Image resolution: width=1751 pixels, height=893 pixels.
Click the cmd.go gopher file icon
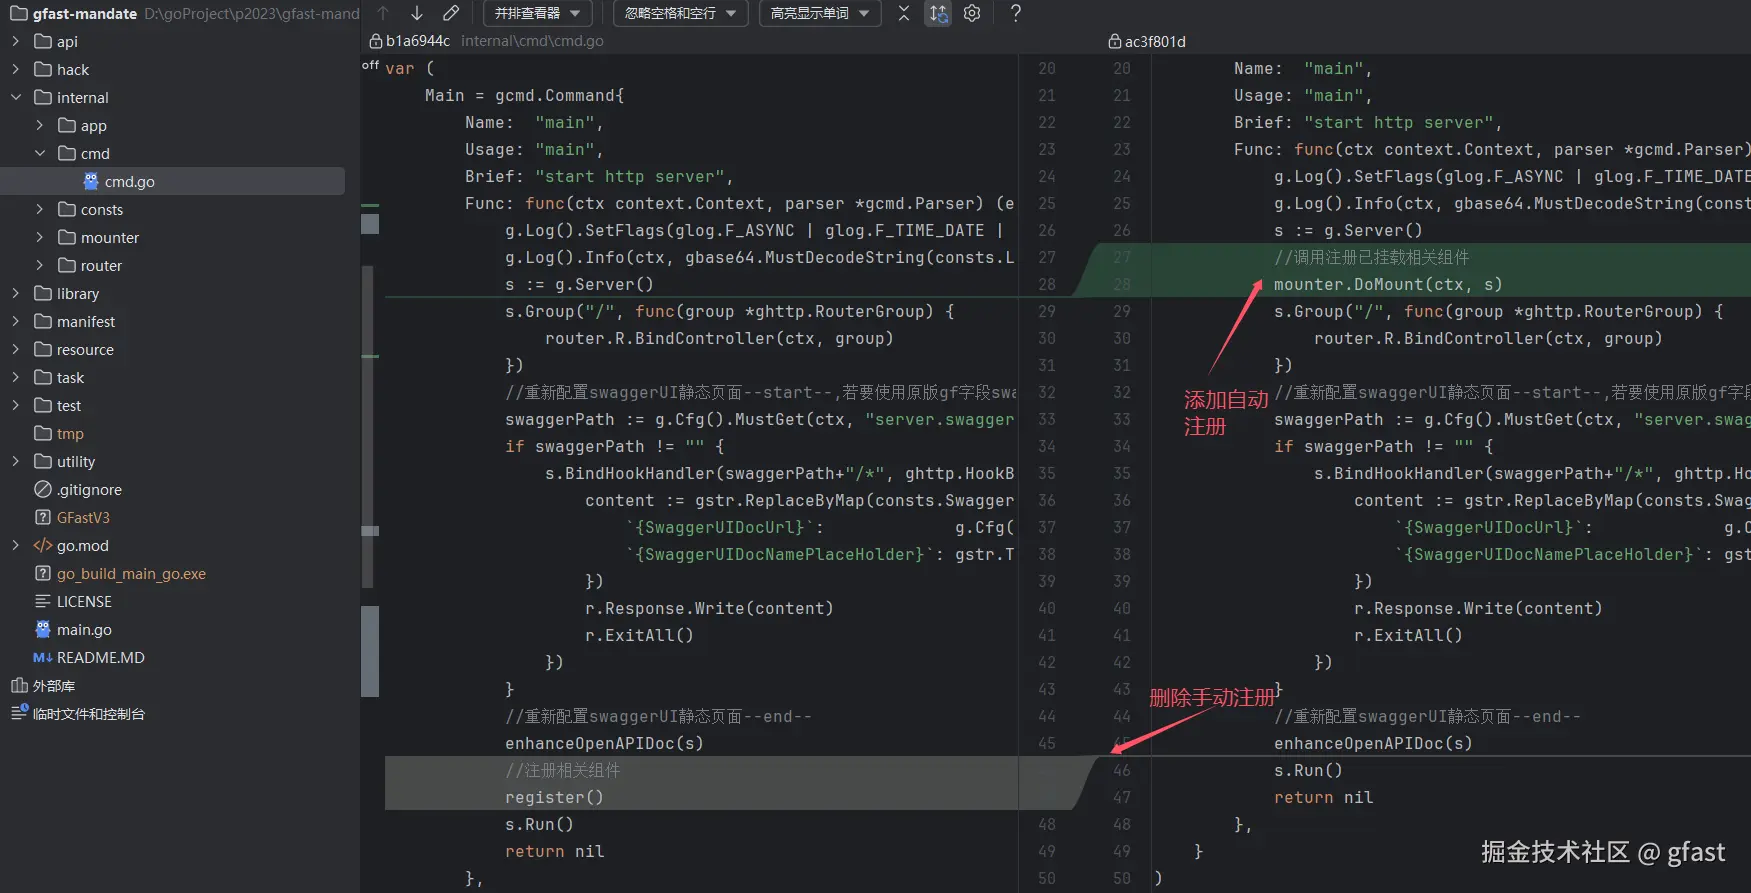pyautogui.click(x=91, y=181)
